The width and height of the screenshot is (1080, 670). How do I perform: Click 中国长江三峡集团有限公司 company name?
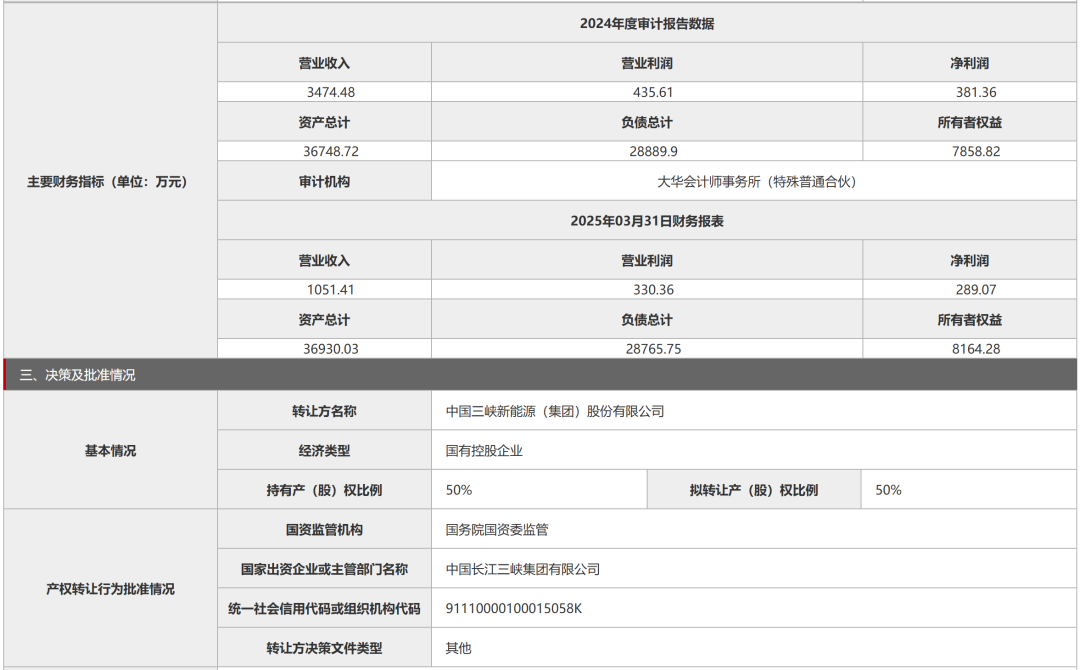[523, 569]
